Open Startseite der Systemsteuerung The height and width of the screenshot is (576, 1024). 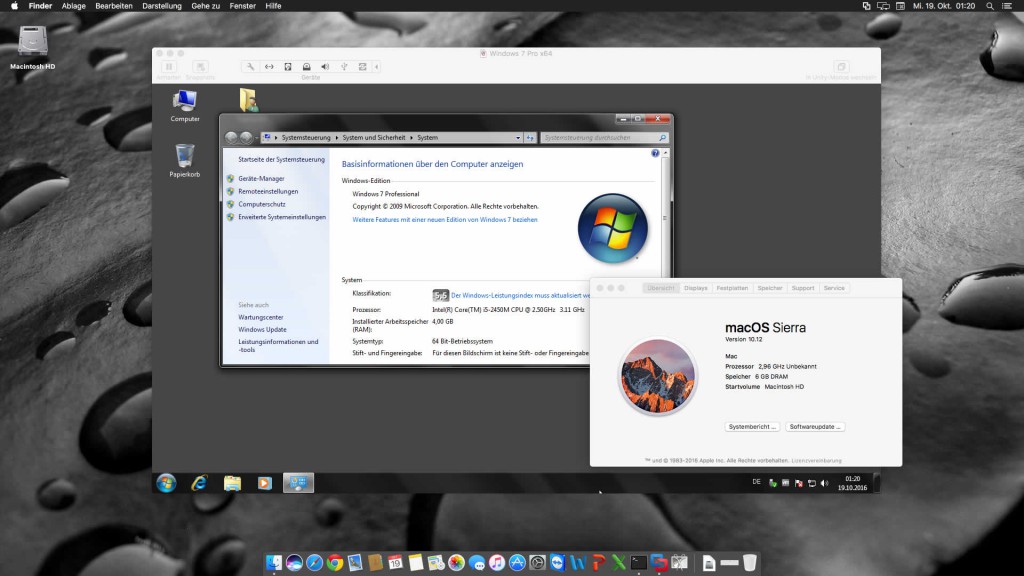(x=281, y=159)
